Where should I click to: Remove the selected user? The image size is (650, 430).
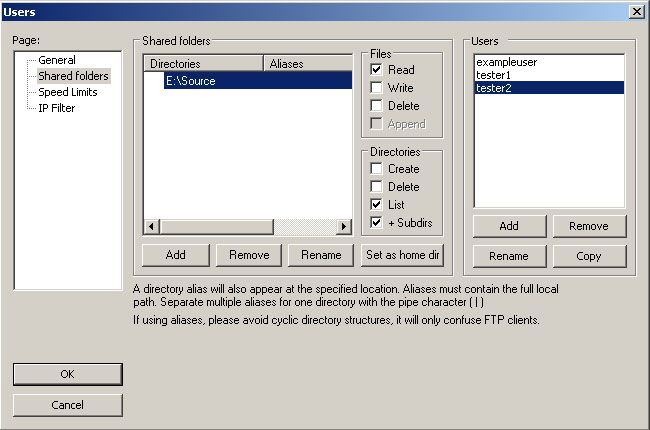[x=589, y=226]
